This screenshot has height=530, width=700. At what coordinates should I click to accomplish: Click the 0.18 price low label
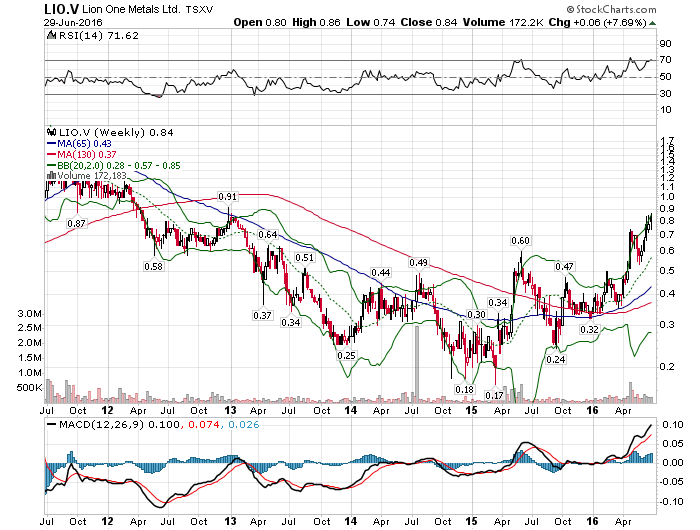(x=464, y=389)
